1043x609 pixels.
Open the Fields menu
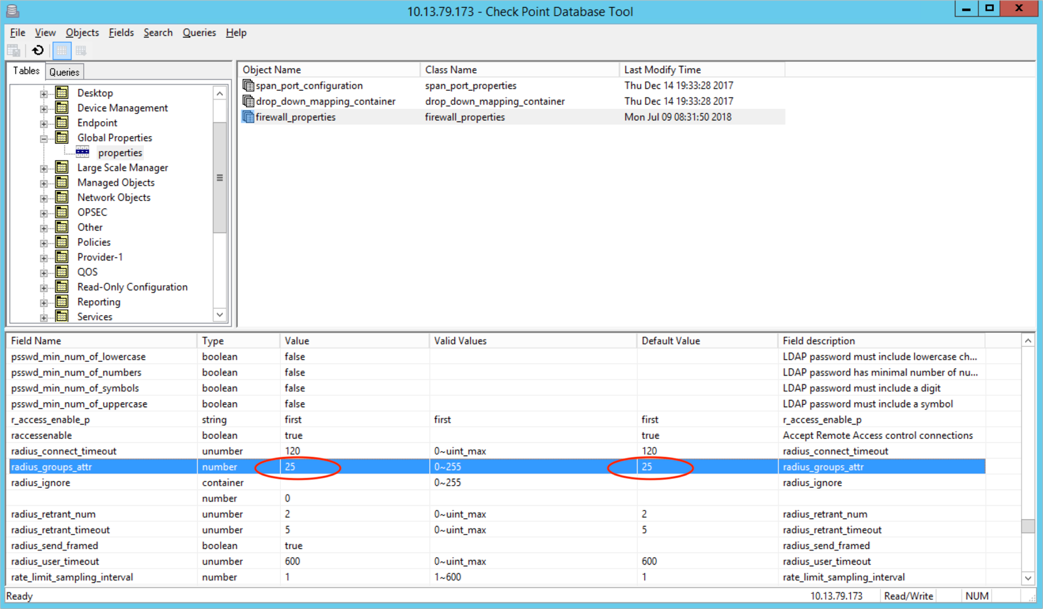click(121, 33)
